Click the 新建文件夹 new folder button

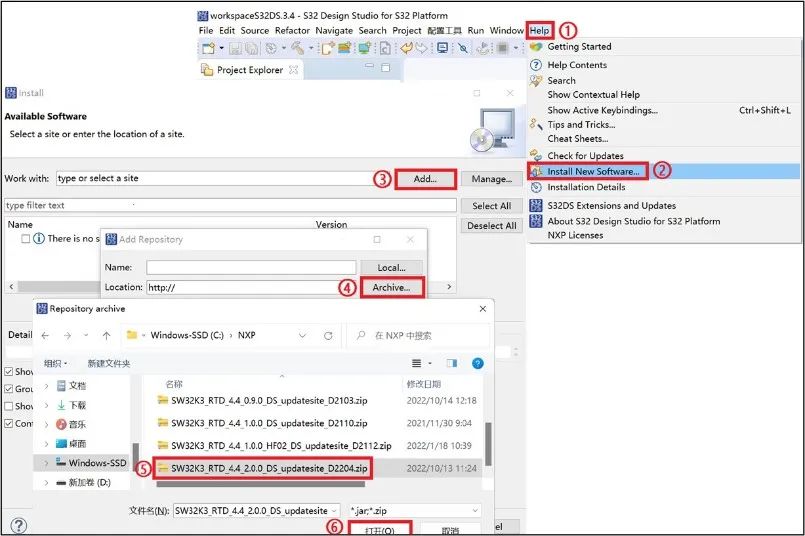click(109, 363)
